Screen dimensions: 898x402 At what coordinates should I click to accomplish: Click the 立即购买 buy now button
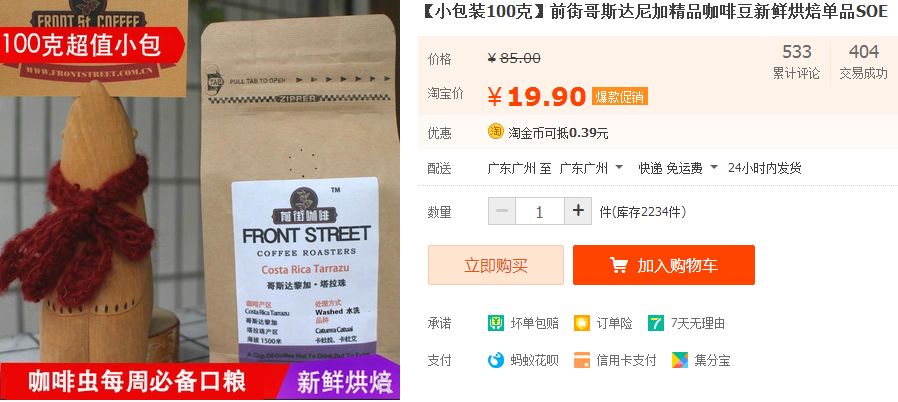click(496, 265)
